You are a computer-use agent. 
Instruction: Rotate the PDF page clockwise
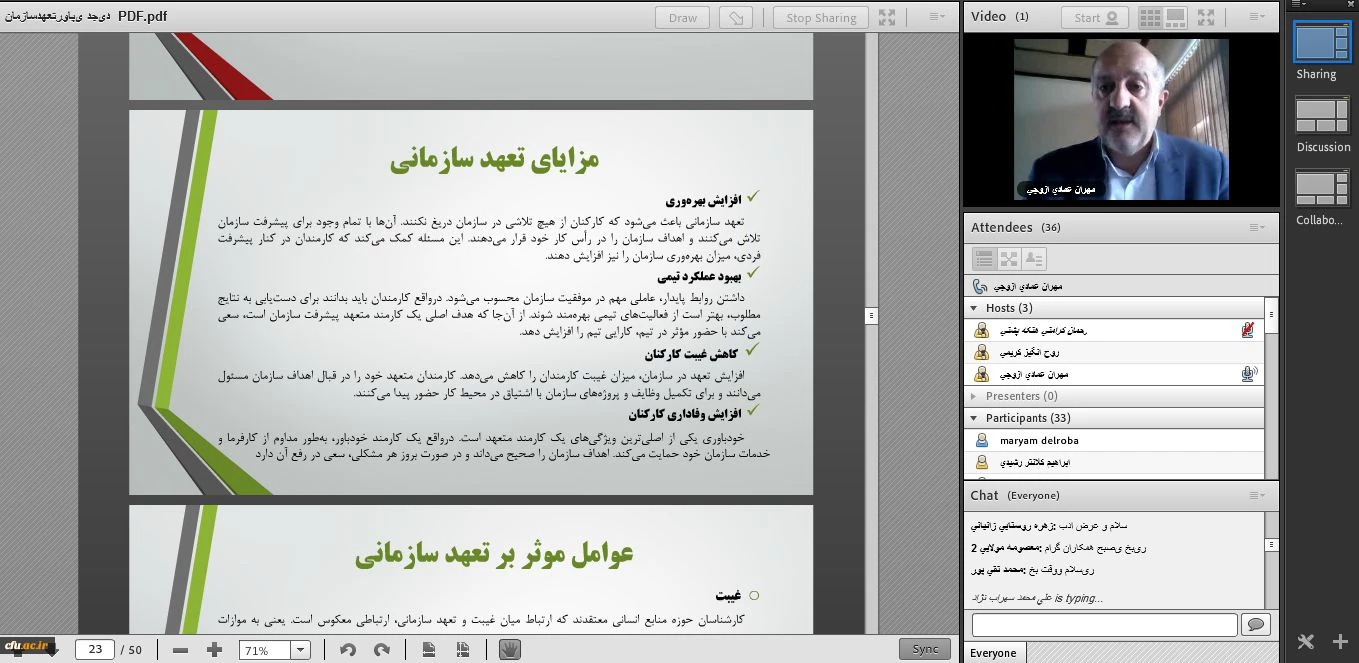click(381, 650)
